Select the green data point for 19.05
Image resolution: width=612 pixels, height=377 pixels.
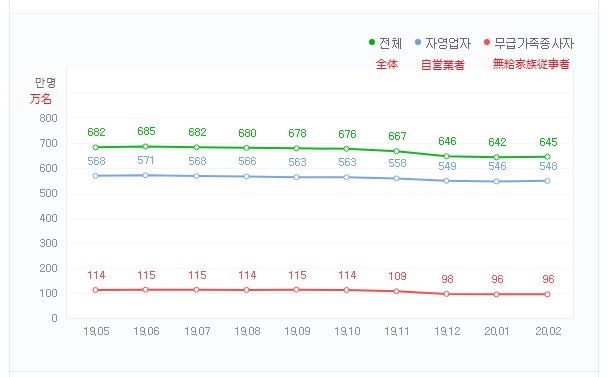coord(96,147)
